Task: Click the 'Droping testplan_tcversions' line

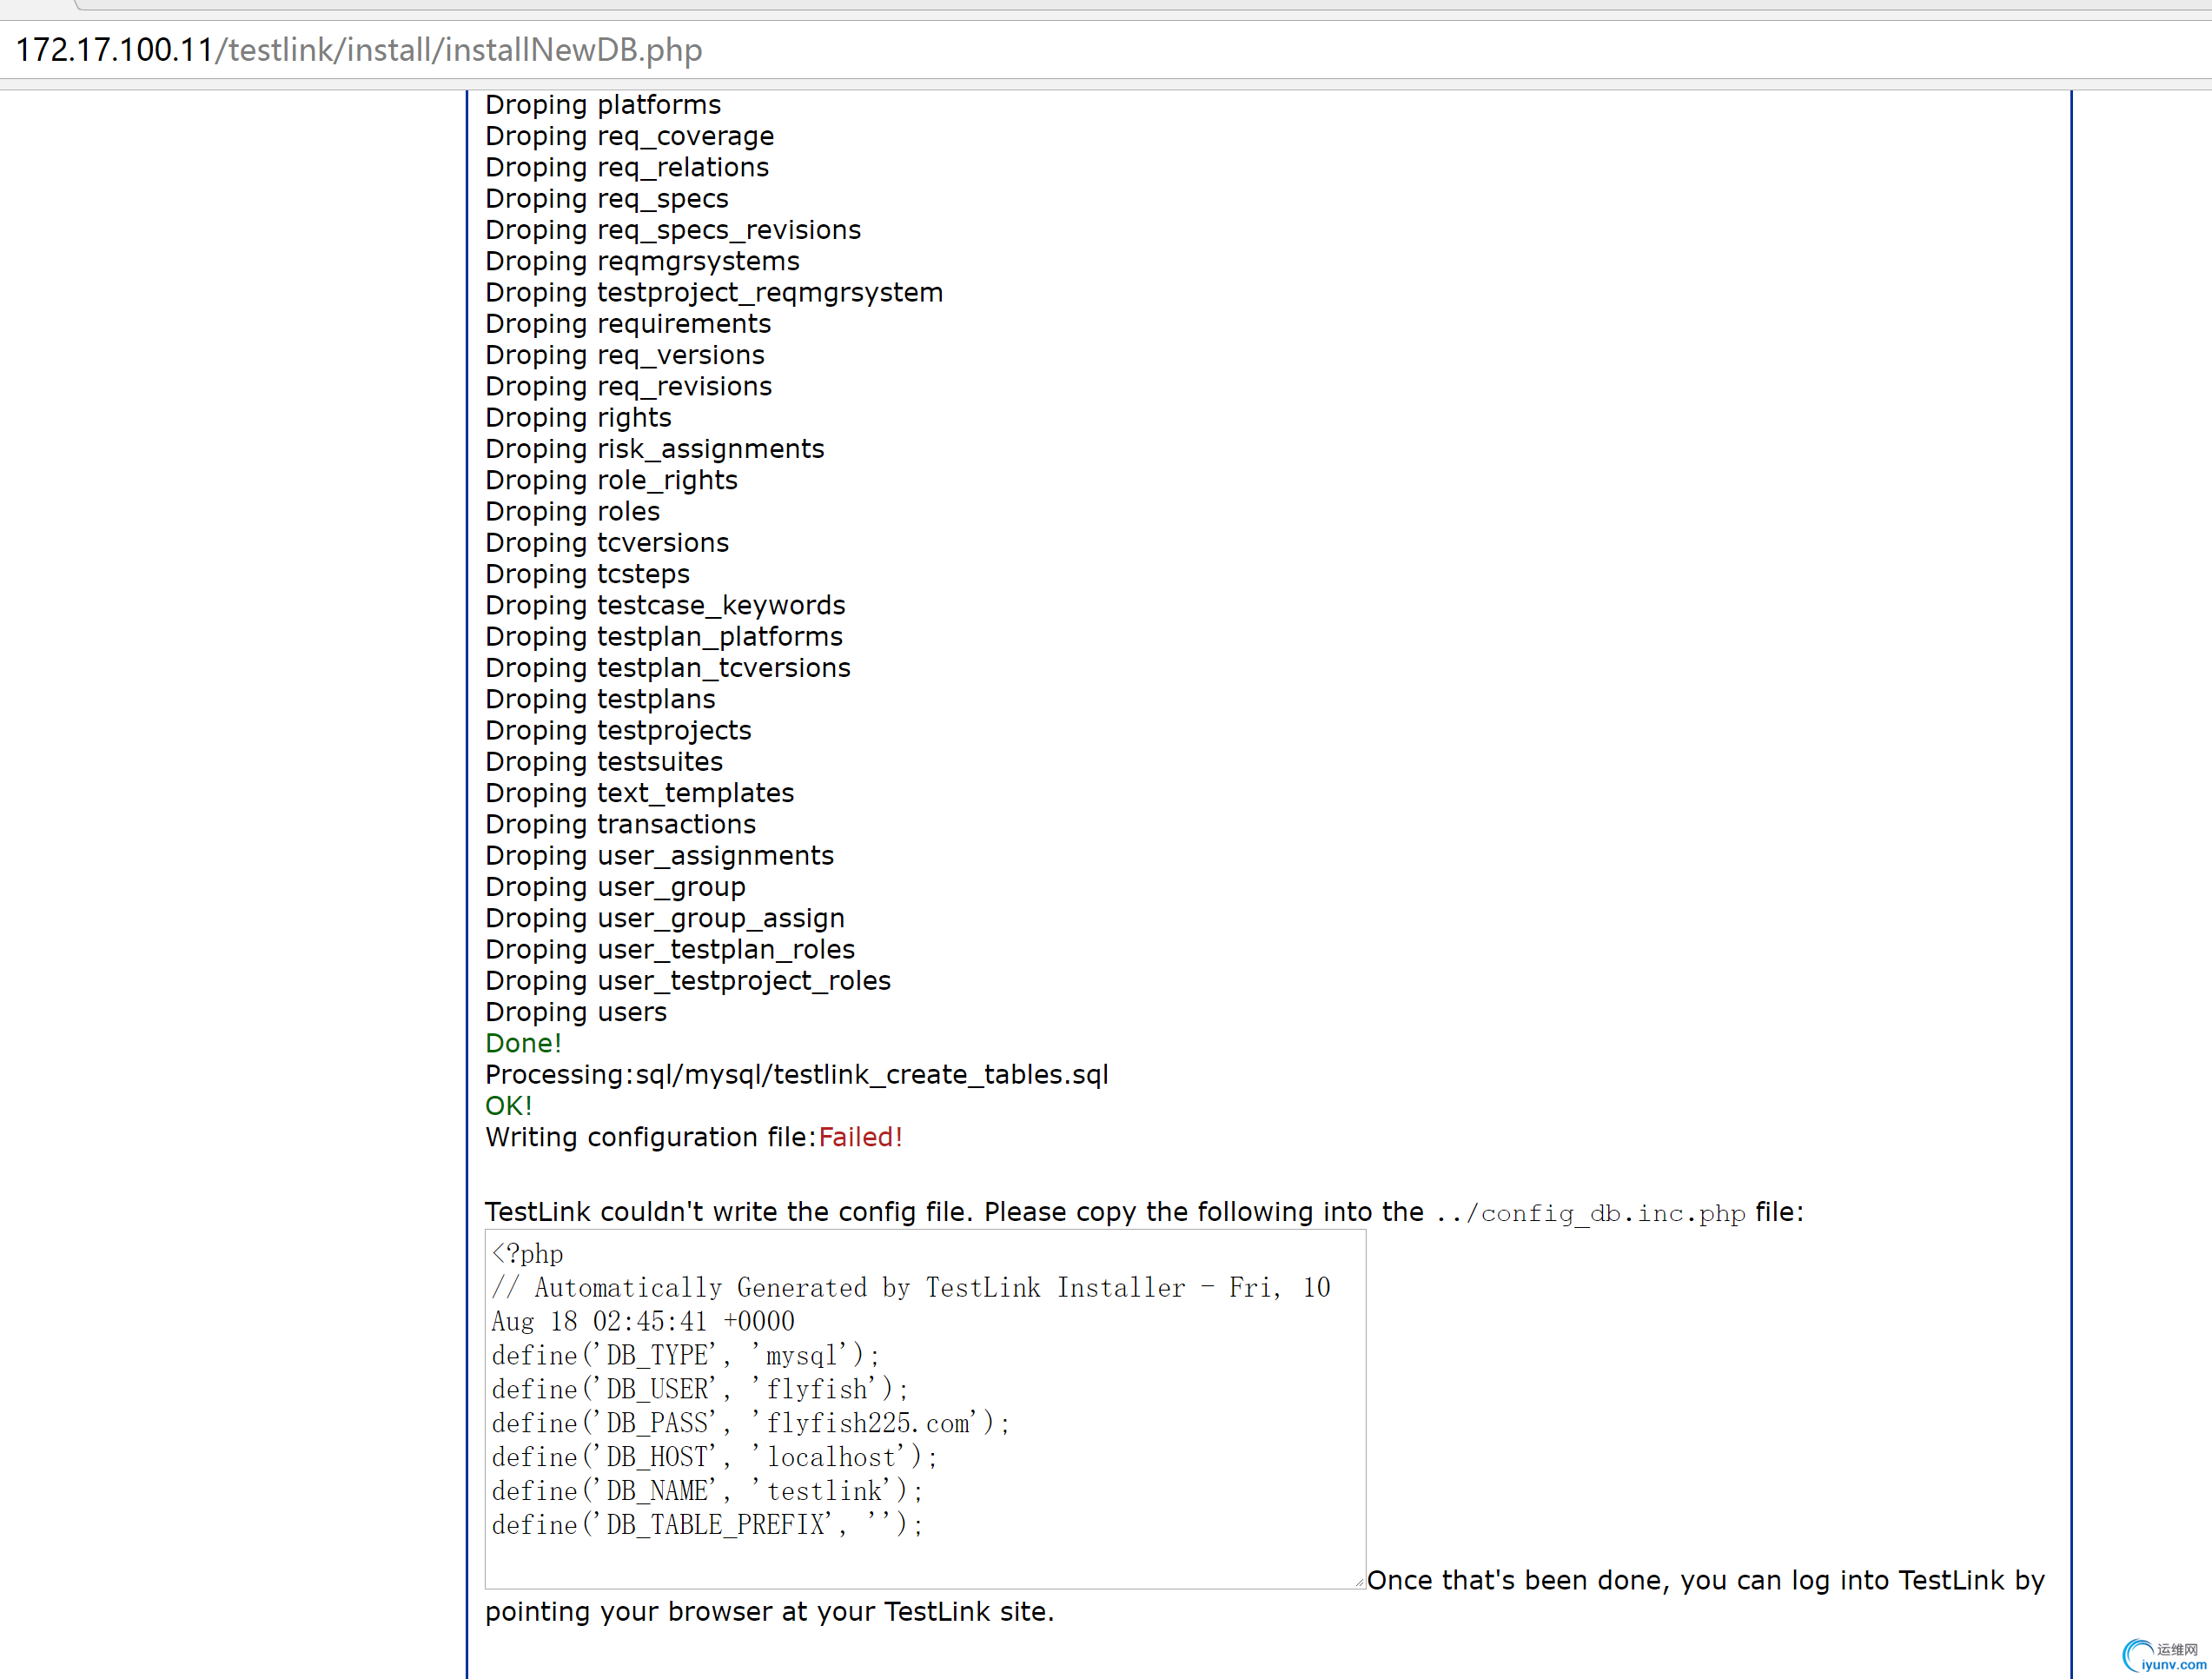Action: (x=668, y=668)
